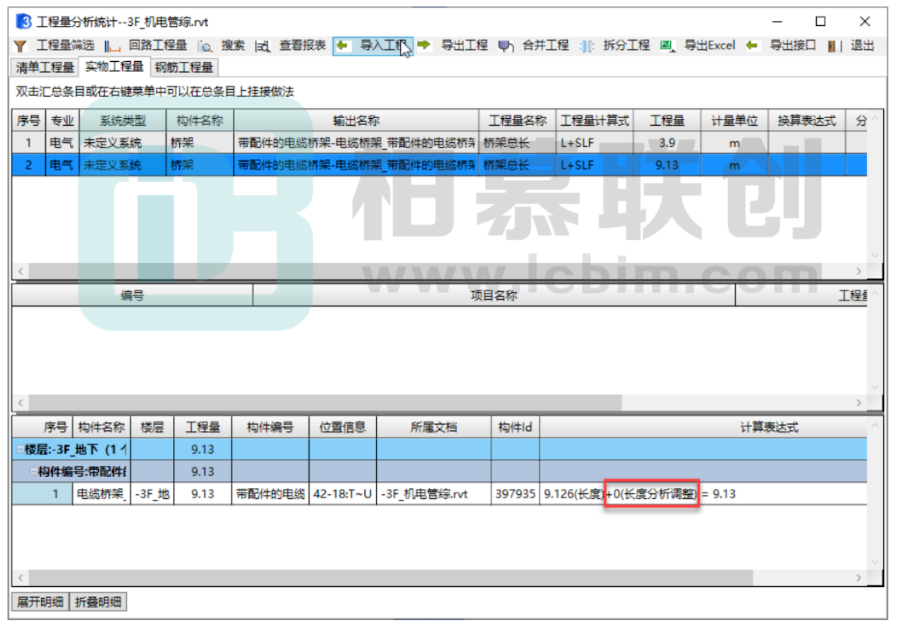Click the 导出工程 green arrow icon
This screenshot has width=898, height=627.
point(424,45)
